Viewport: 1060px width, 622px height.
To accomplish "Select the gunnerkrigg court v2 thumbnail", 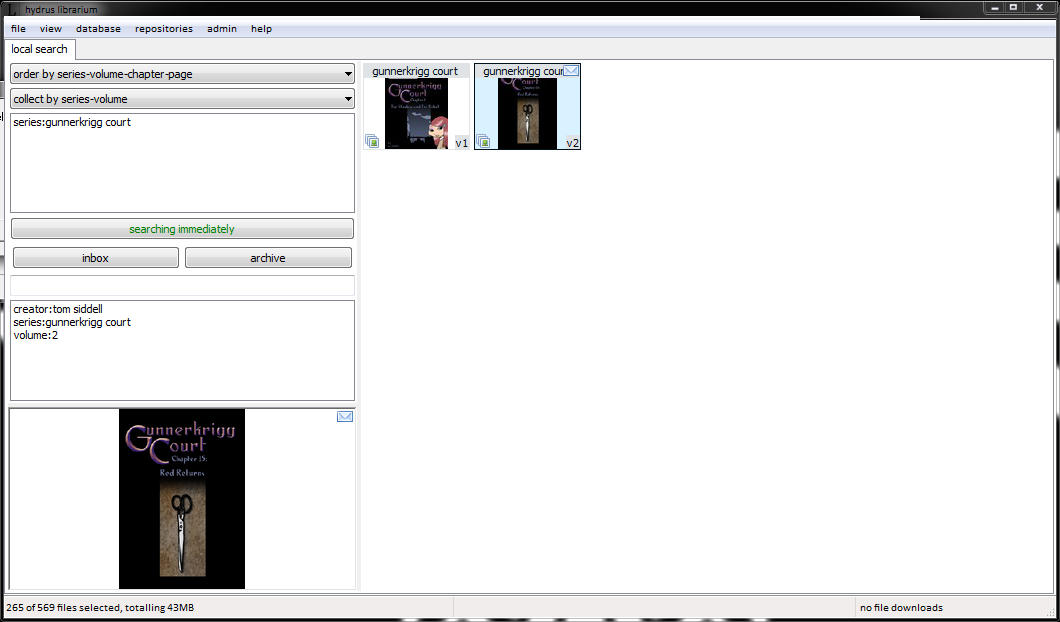I will click(527, 107).
